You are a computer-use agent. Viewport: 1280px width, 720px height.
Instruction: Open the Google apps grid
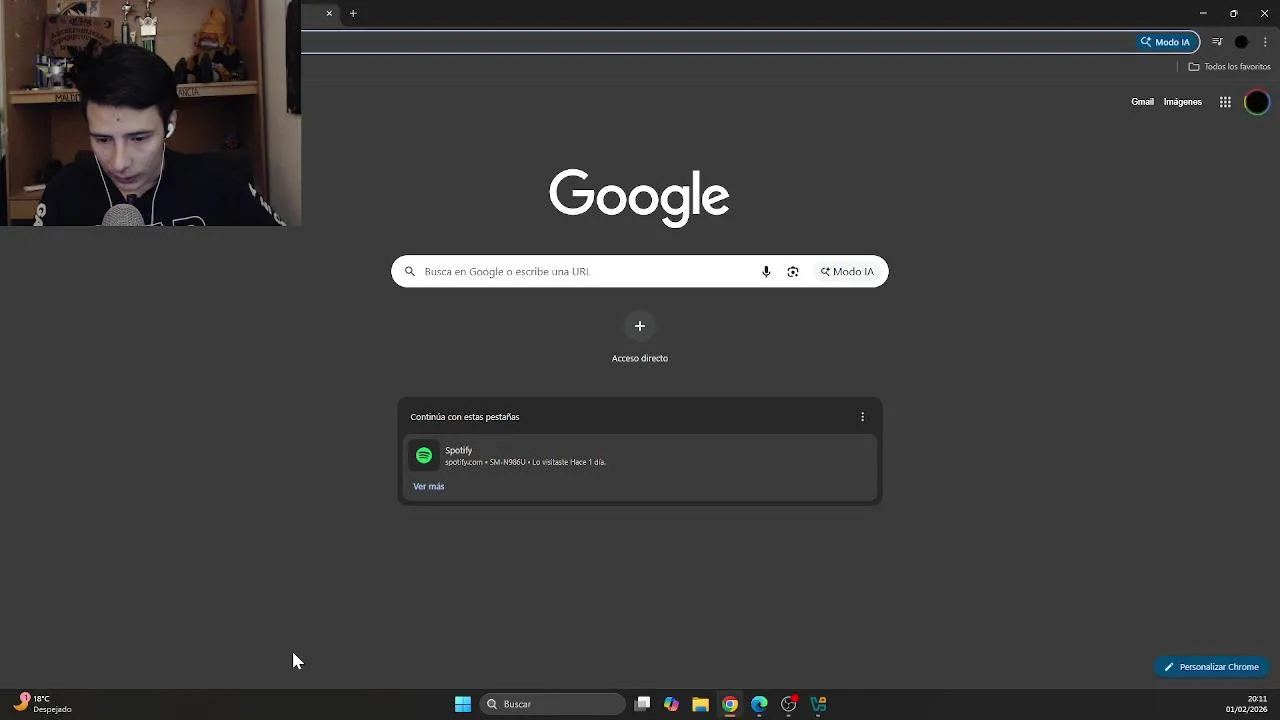pyautogui.click(x=1225, y=102)
